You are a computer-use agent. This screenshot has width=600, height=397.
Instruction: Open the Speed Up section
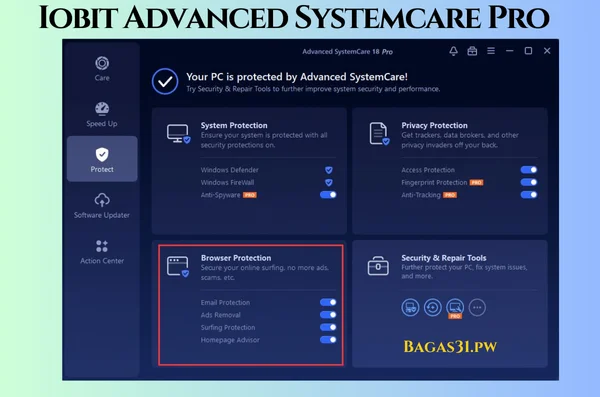point(102,114)
